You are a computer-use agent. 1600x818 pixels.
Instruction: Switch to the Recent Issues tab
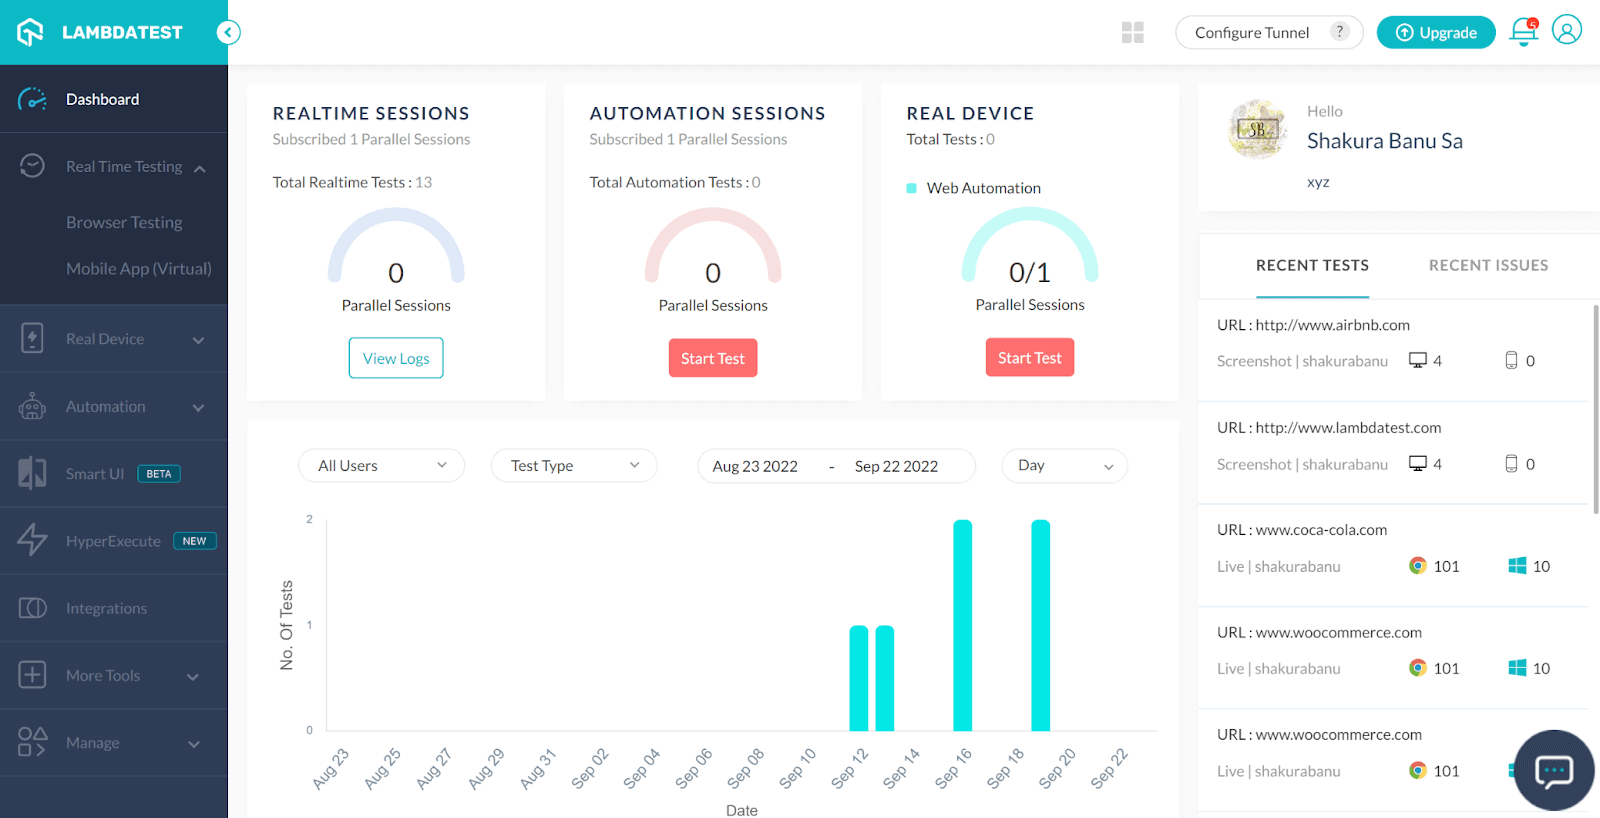pyautogui.click(x=1487, y=266)
